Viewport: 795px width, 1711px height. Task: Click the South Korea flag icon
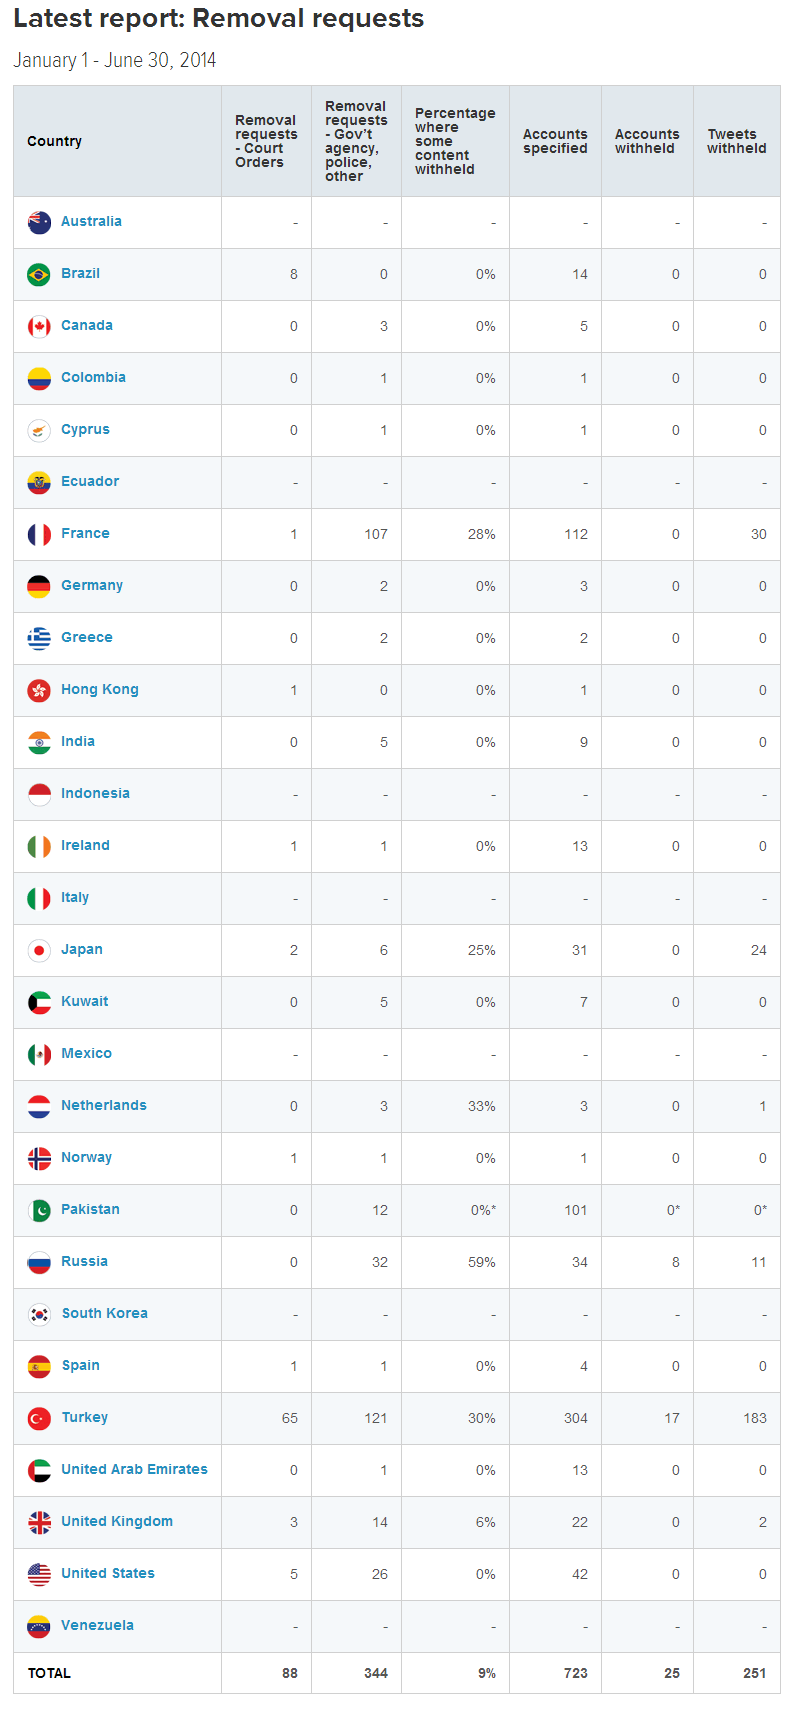(39, 1314)
